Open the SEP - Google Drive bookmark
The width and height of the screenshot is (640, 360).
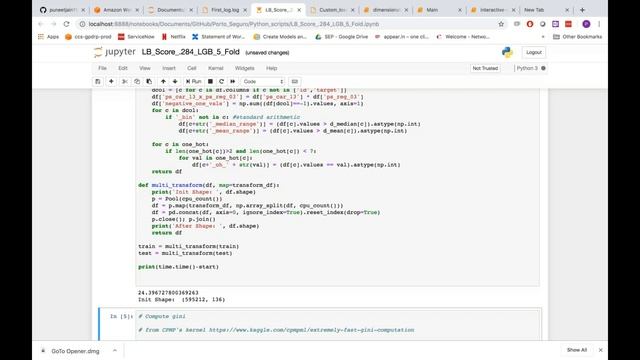point(342,37)
